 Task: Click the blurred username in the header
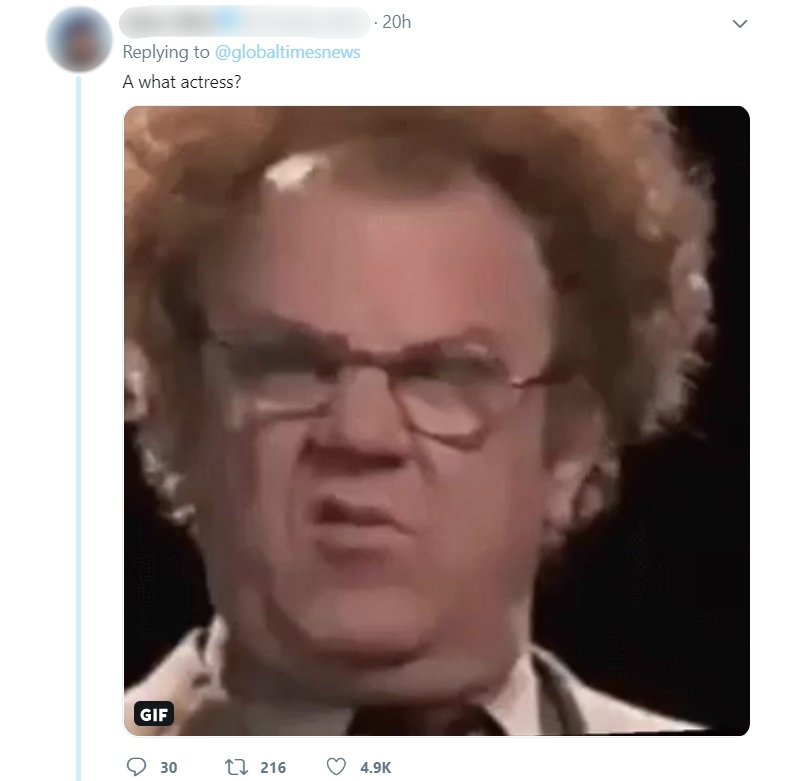(244, 22)
